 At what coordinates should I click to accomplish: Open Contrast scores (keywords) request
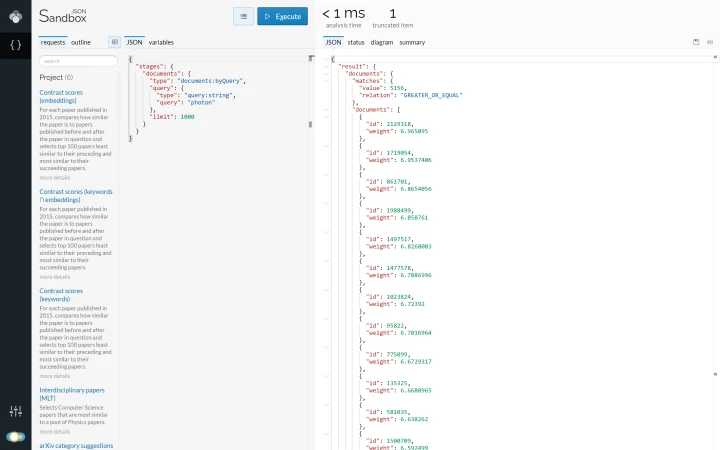coord(61,295)
